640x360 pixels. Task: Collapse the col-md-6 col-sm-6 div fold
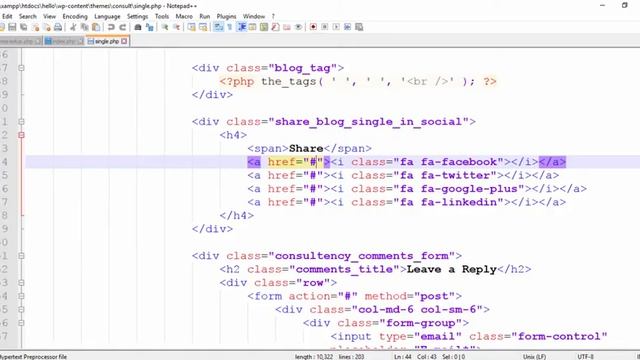pyautogui.click(x=21, y=309)
